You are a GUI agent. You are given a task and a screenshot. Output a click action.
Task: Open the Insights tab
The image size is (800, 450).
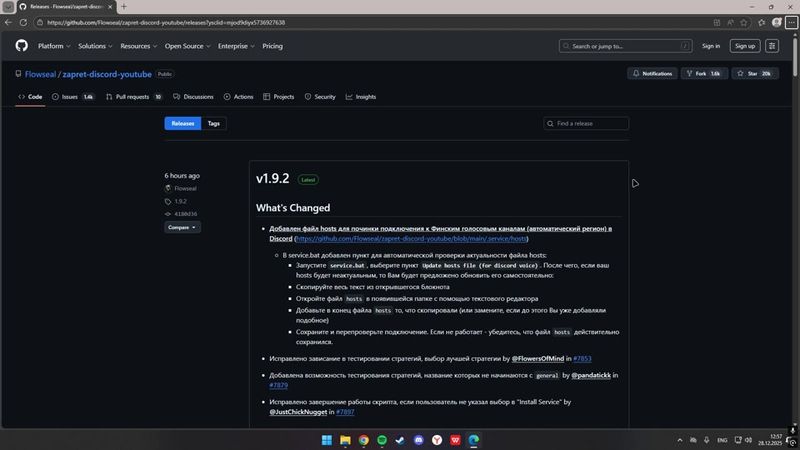[x=361, y=97]
